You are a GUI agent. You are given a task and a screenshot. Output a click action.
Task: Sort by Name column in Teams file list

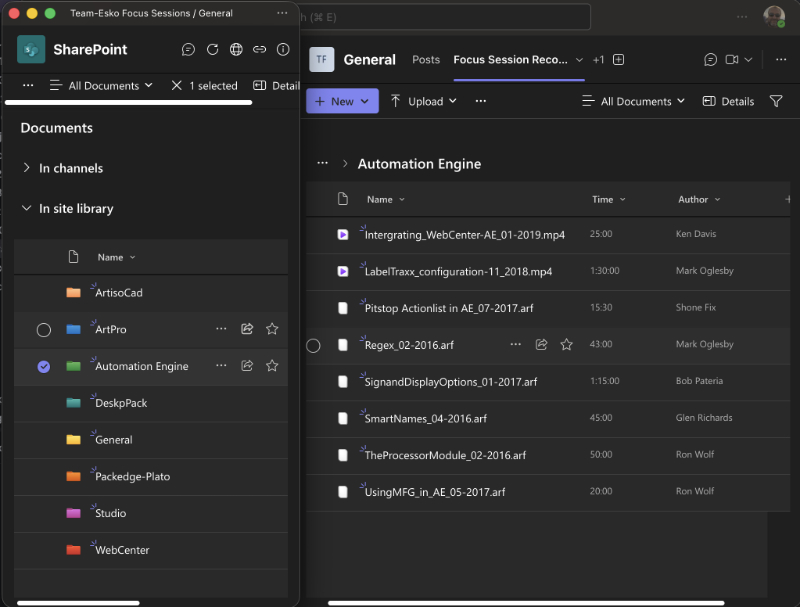[385, 199]
